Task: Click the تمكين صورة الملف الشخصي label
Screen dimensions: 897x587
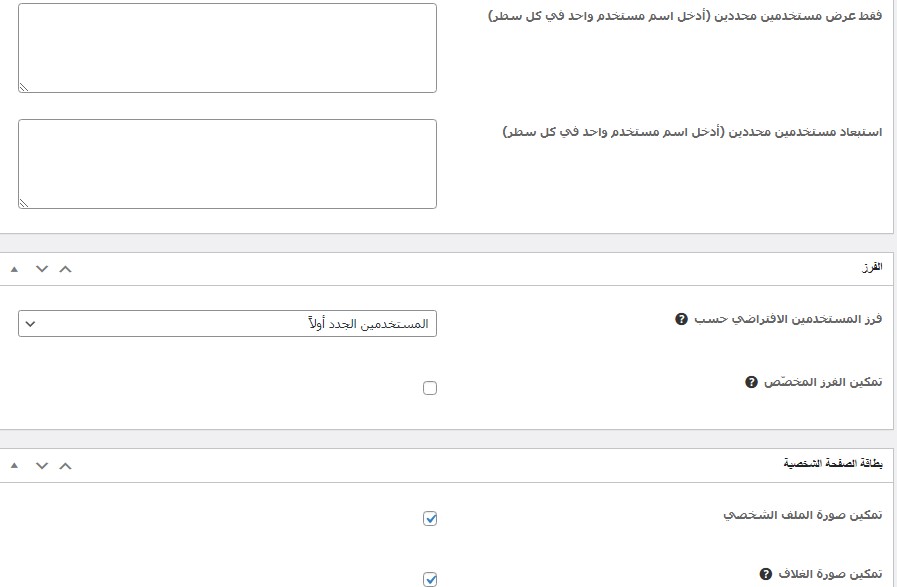Action: [803, 515]
